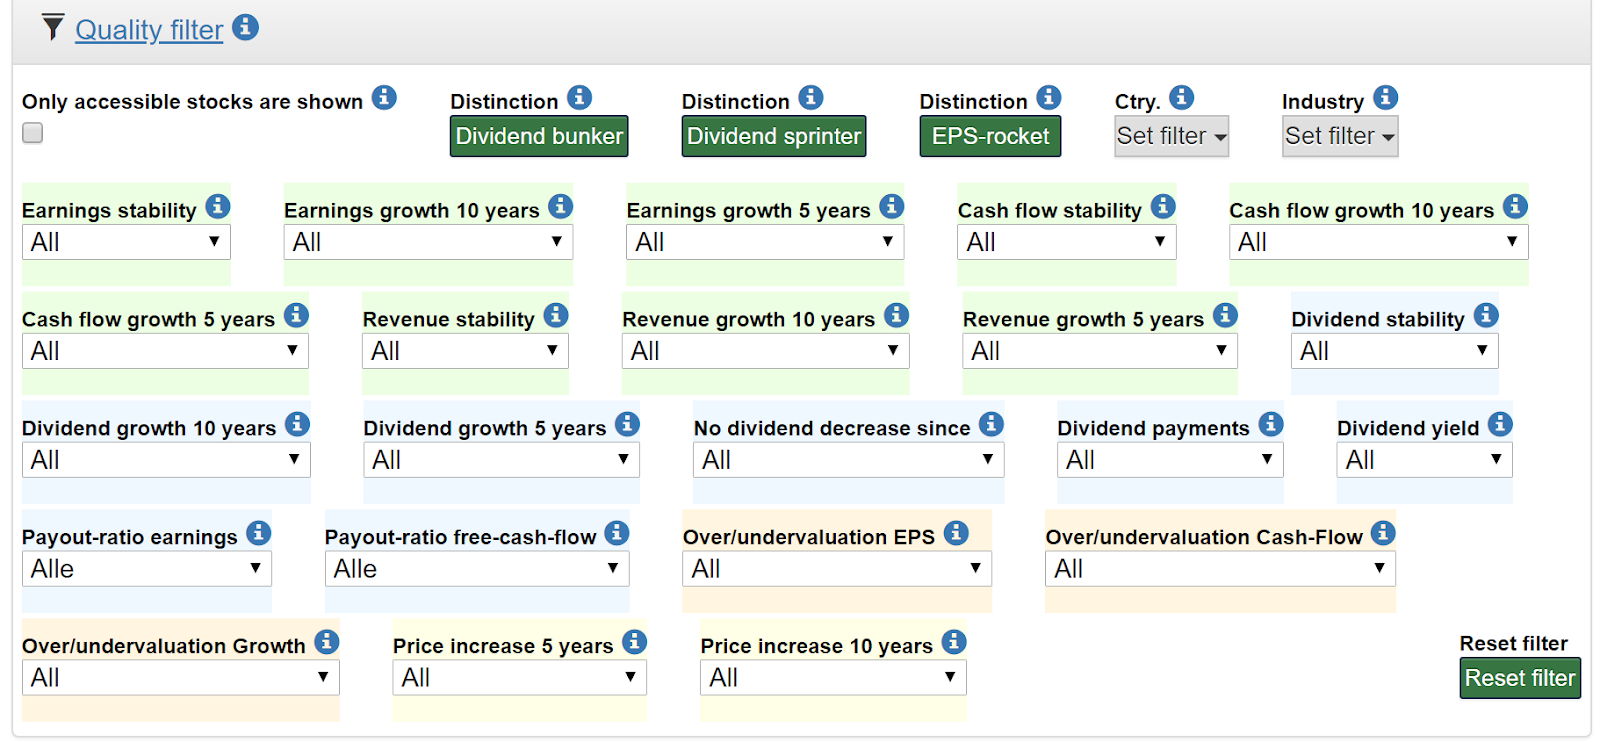Click info icon next to Earnings stability
Viewport: 1600px width, 742px height.
(218, 207)
